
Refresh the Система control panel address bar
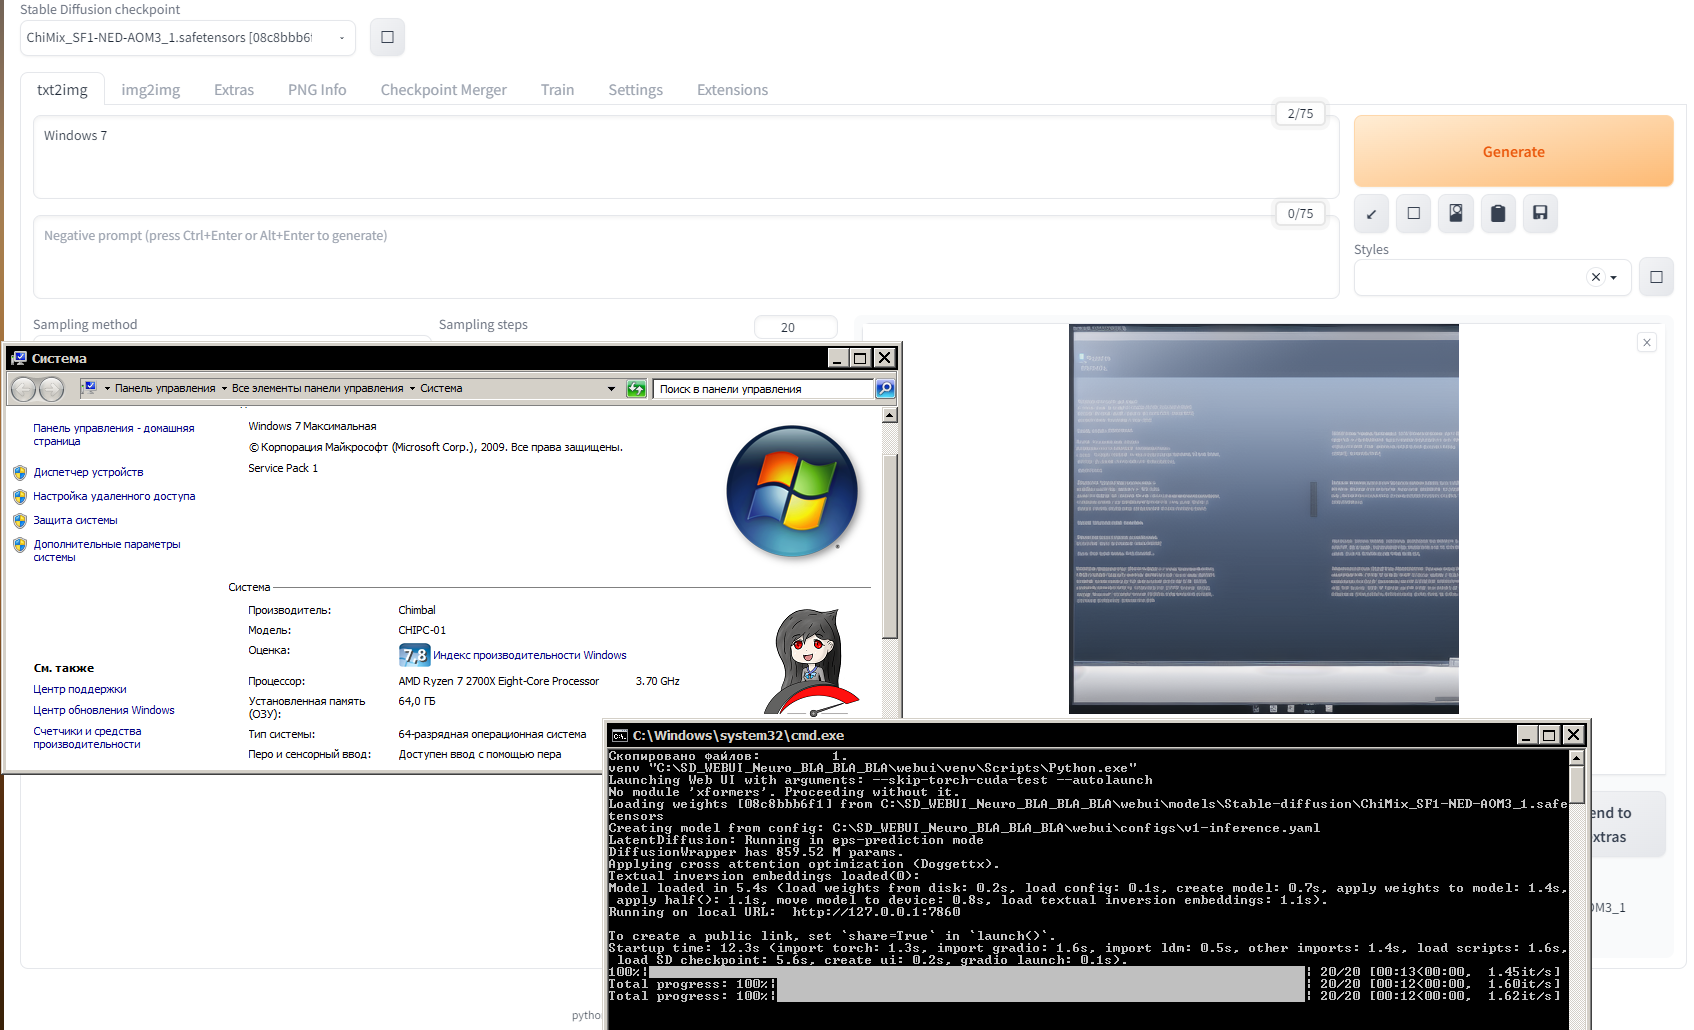click(x=636, y=389)
